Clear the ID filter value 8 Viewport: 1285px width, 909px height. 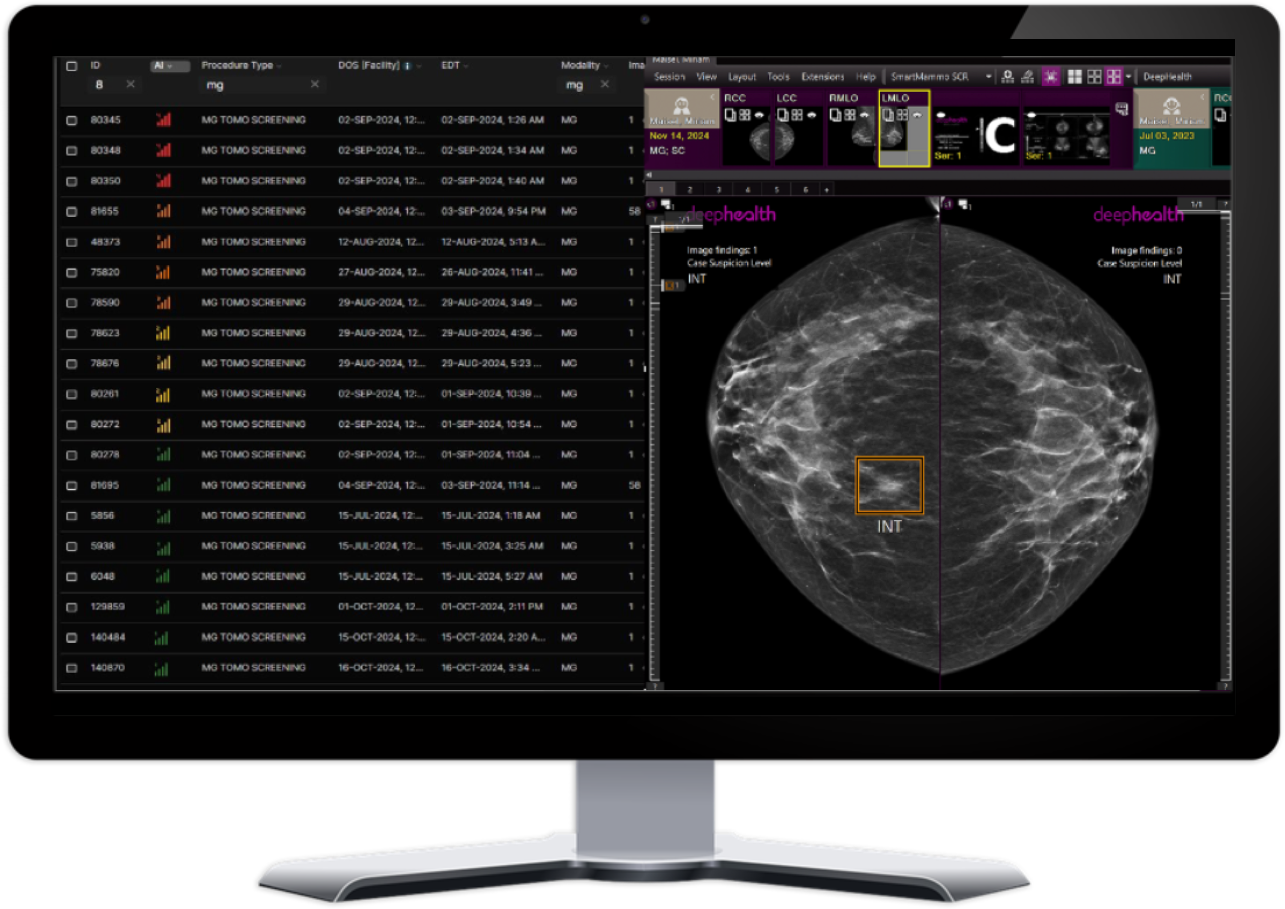point(129,86)
